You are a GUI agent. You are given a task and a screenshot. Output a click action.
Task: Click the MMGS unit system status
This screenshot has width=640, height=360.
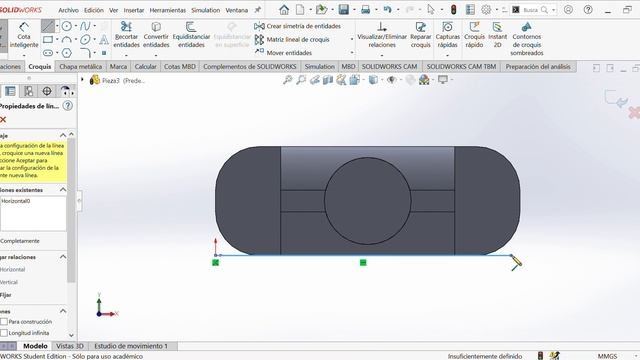[x=607, y=356]
